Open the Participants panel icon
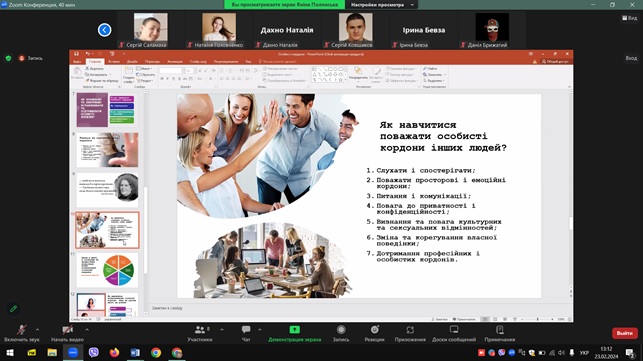643x361 pixels. pyautogui.click(x=200, y=329)
